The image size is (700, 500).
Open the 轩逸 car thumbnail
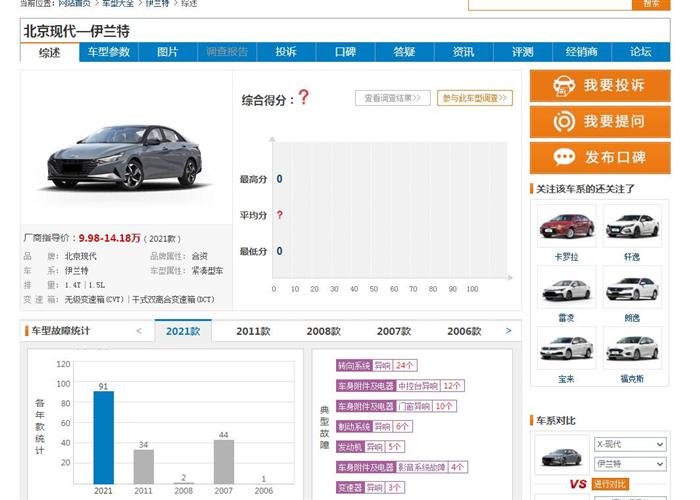pyautogui.click(x=632, y=226)
